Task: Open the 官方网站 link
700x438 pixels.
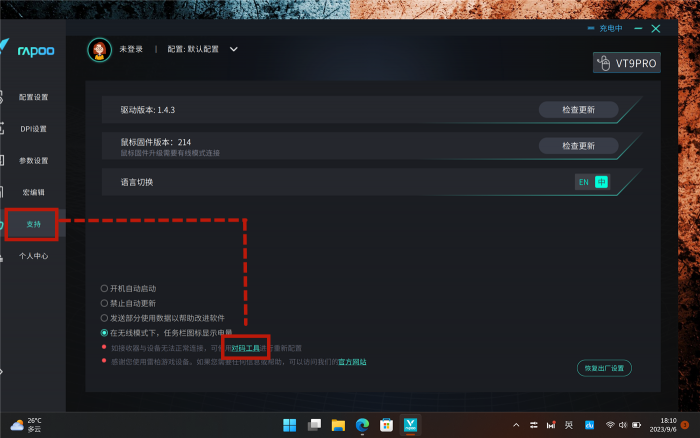Action: click(351, 362)
